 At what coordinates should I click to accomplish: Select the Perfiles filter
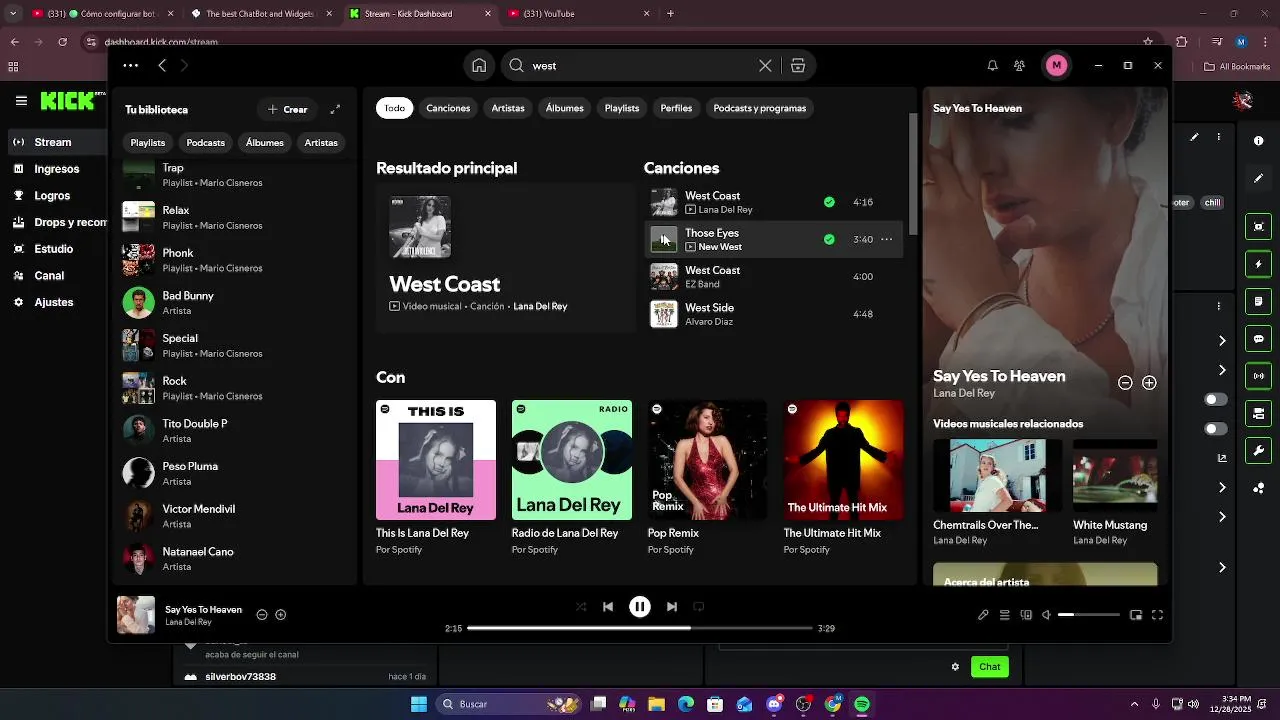[x=676, y=108]
